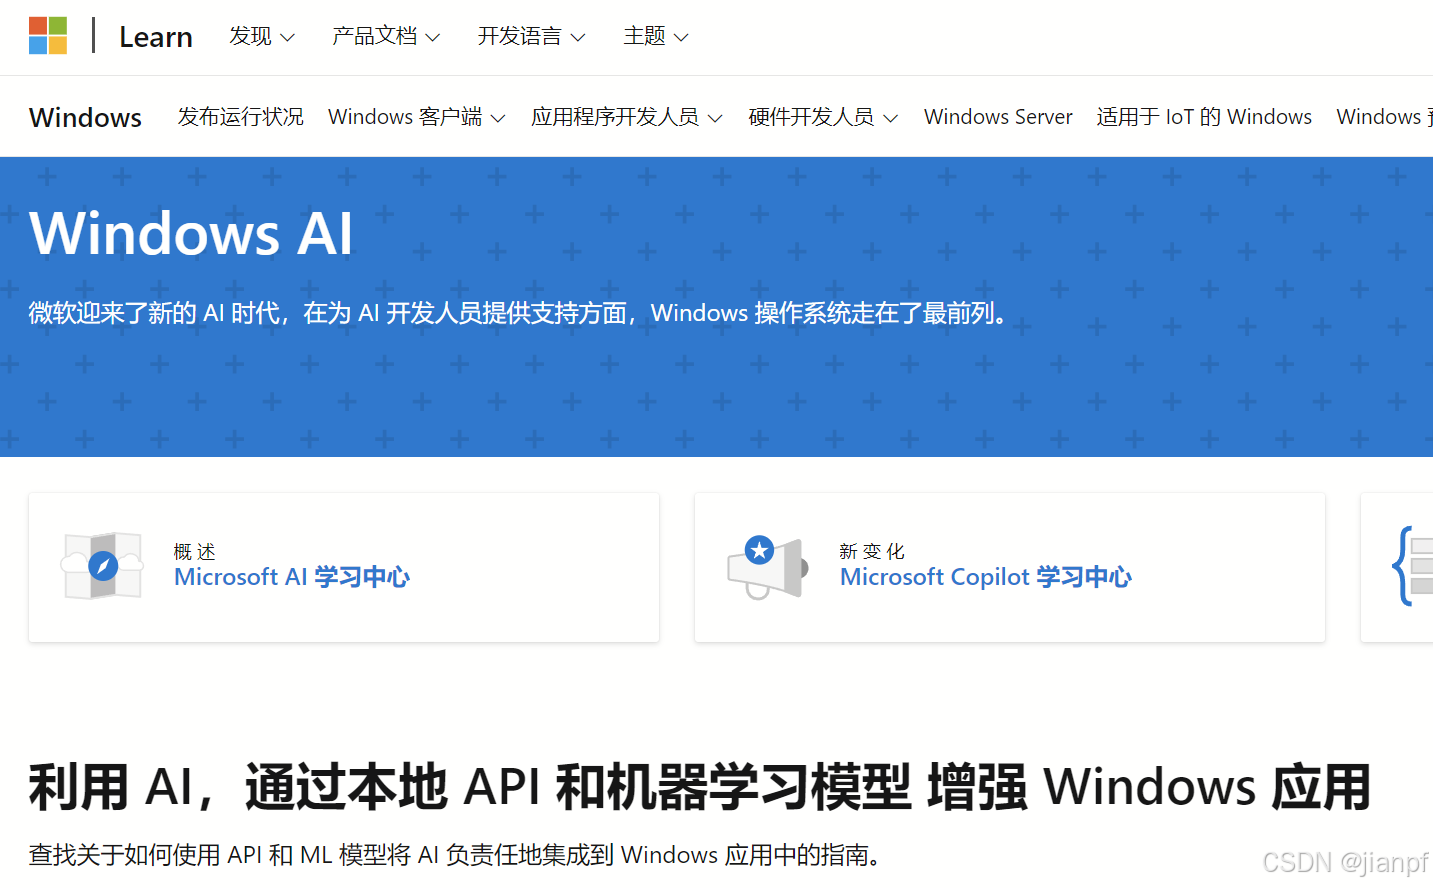Expand the Windows 客户端 menu
This screenshot has height=888, width=1433.
coord(417,117)
